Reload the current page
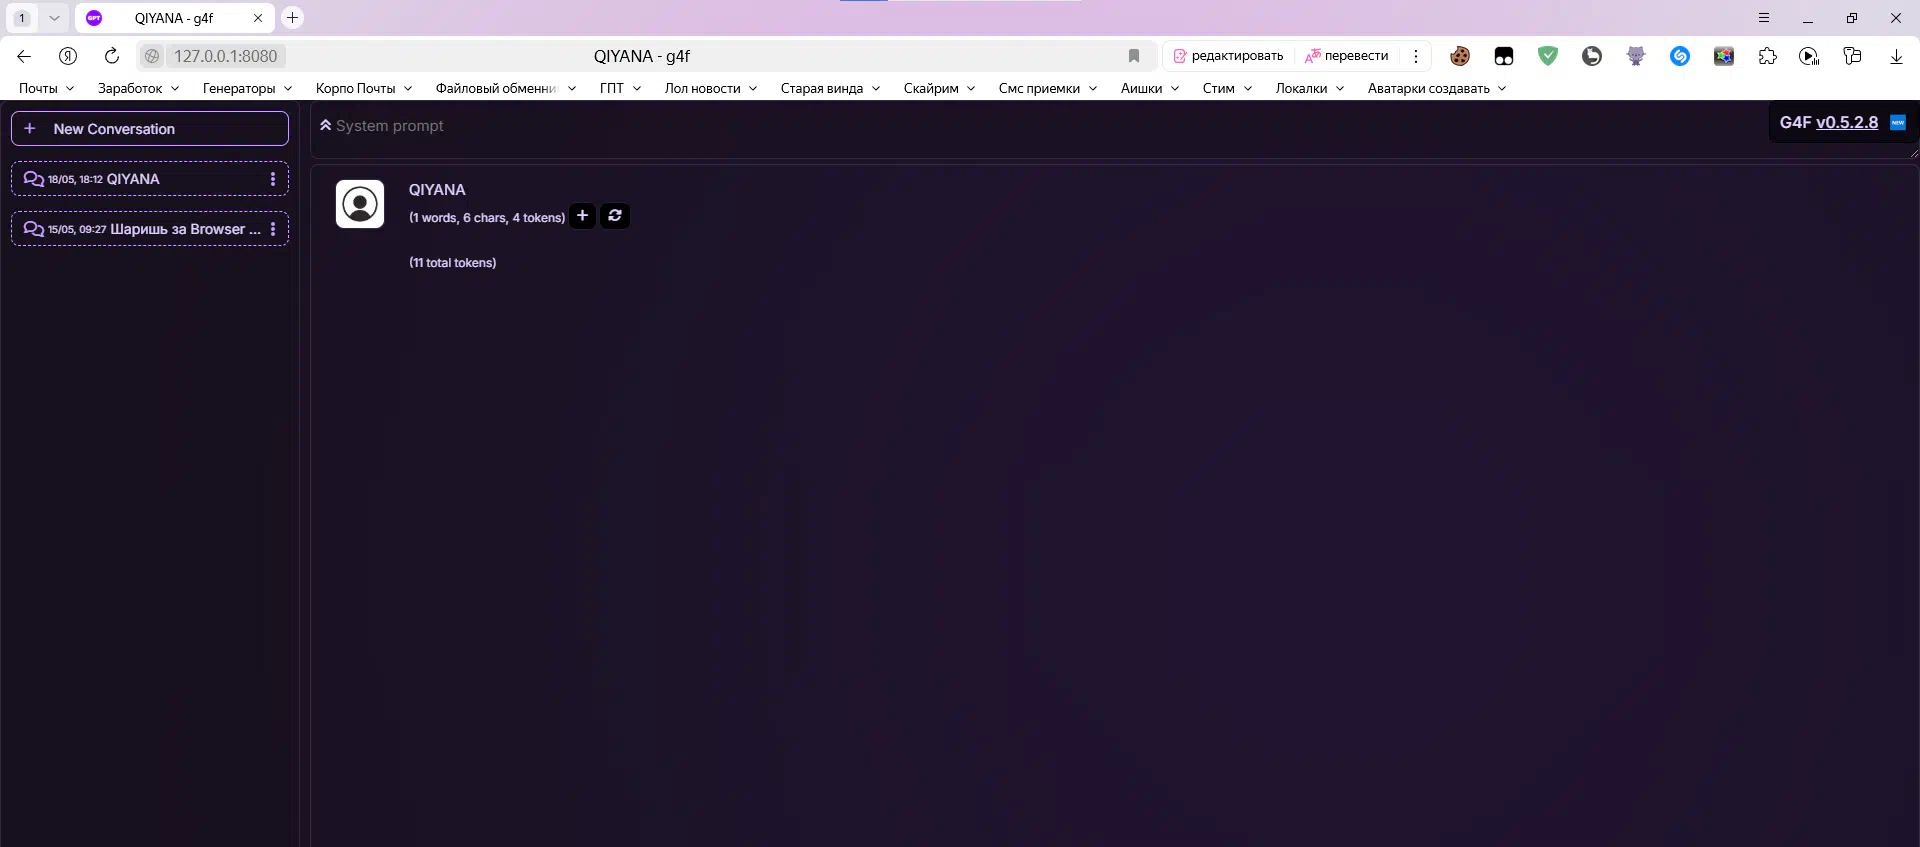 (112, 56)
